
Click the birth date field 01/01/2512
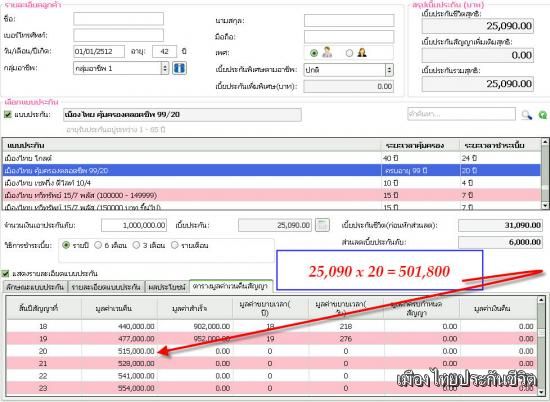click(x=99, y=51)
